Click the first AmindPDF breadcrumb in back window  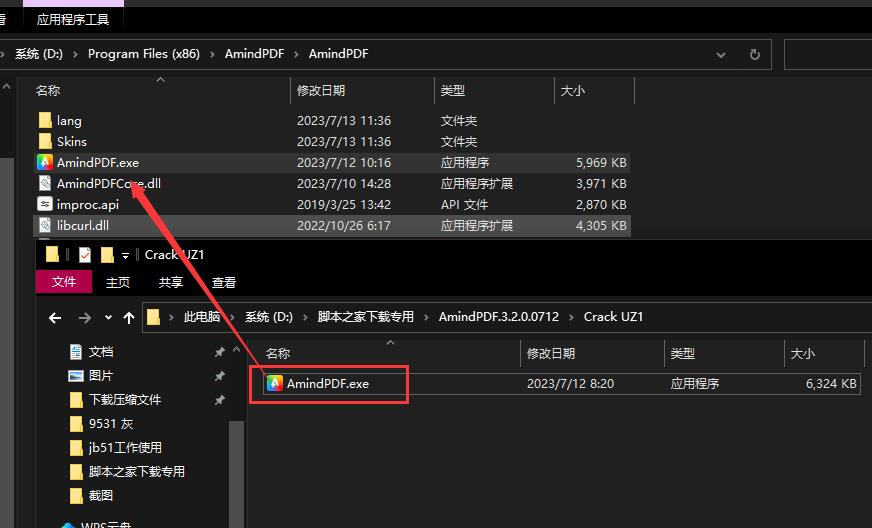click(254, 54)
